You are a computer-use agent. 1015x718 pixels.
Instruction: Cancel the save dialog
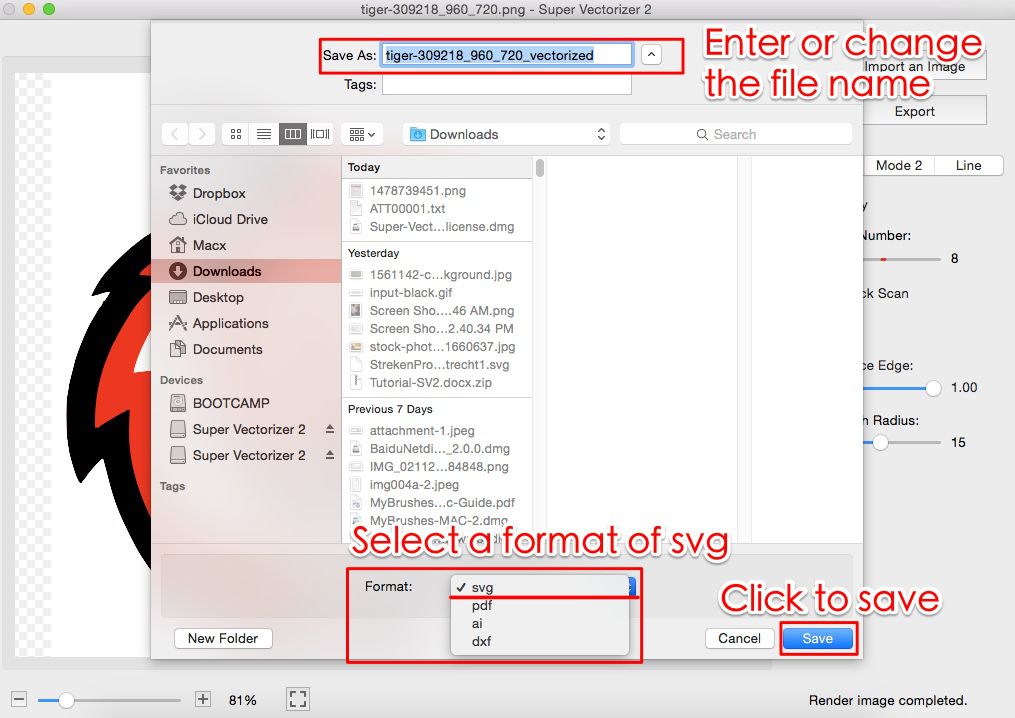pos(739,638)
